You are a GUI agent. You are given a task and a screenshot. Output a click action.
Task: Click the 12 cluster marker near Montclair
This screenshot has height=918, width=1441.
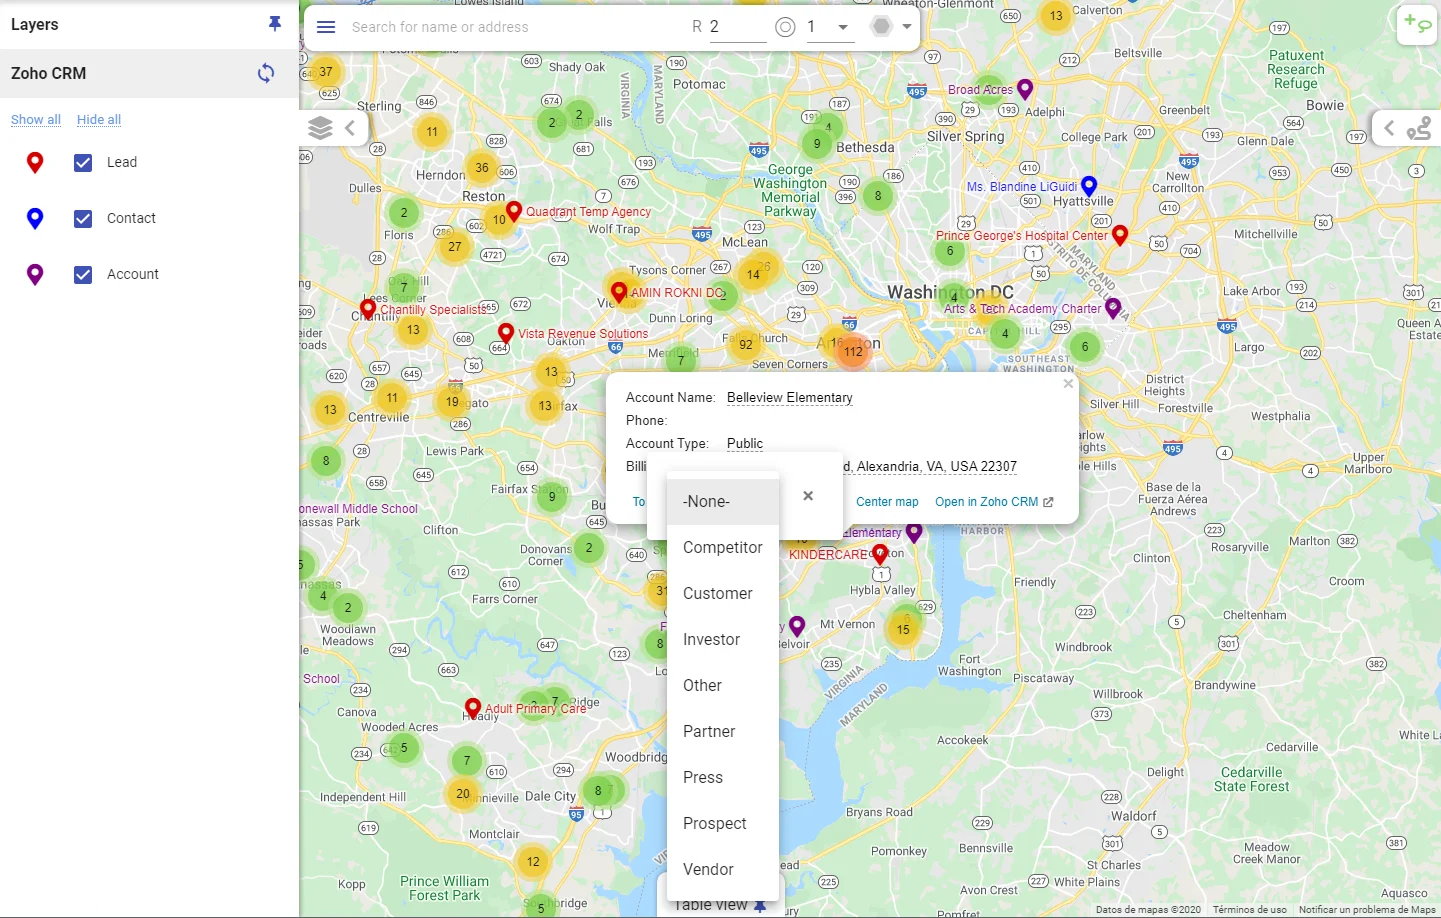coord(533,862)
